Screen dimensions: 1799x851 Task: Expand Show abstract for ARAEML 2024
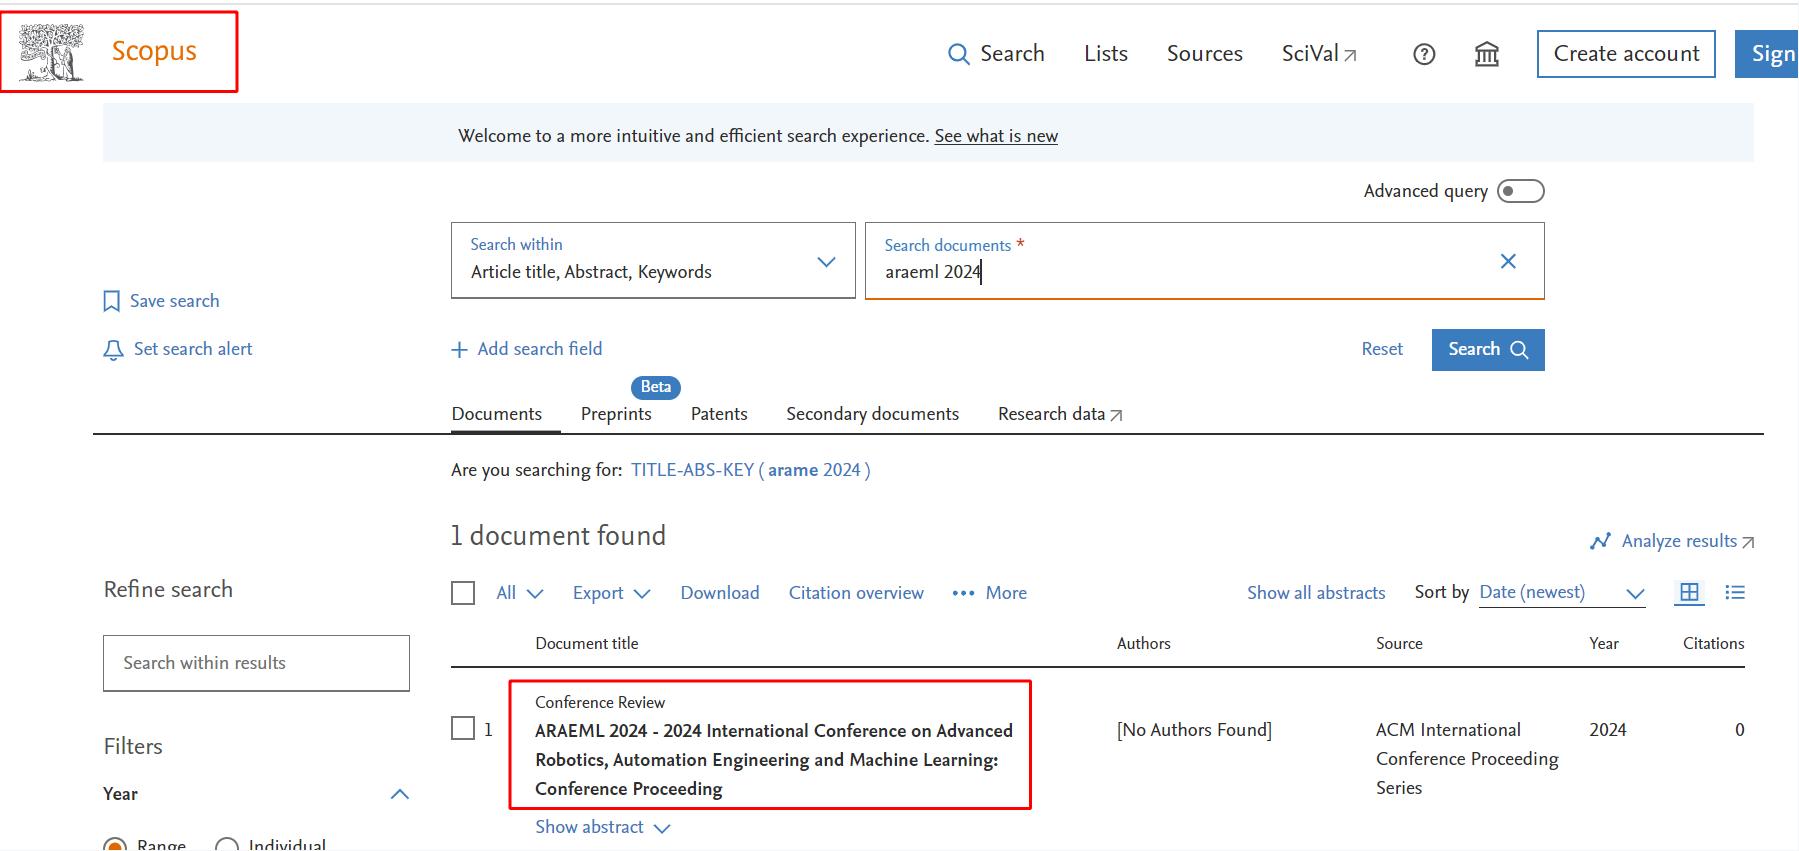(x=602, y=827)
